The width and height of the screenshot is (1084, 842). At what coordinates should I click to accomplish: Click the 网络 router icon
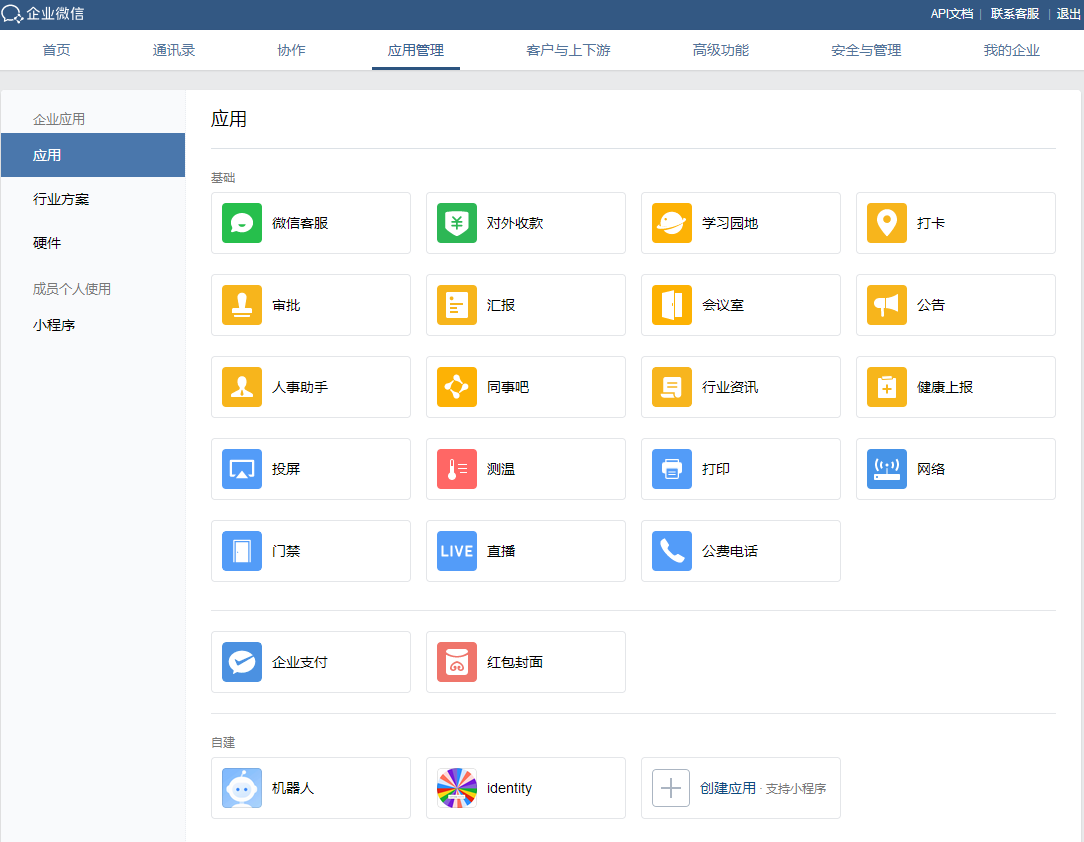(x=887, y=469)
